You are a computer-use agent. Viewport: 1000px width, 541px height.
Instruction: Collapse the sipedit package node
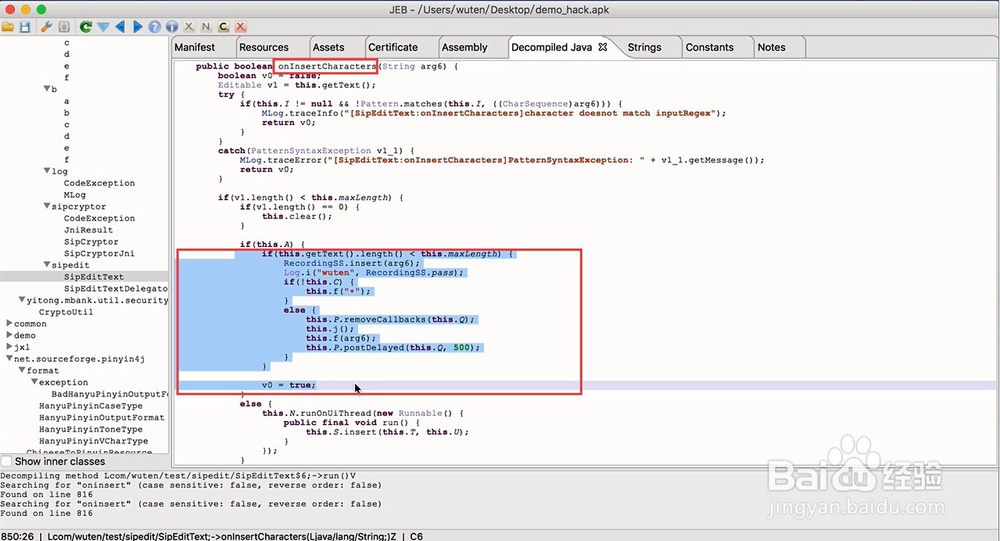[47, 264]
